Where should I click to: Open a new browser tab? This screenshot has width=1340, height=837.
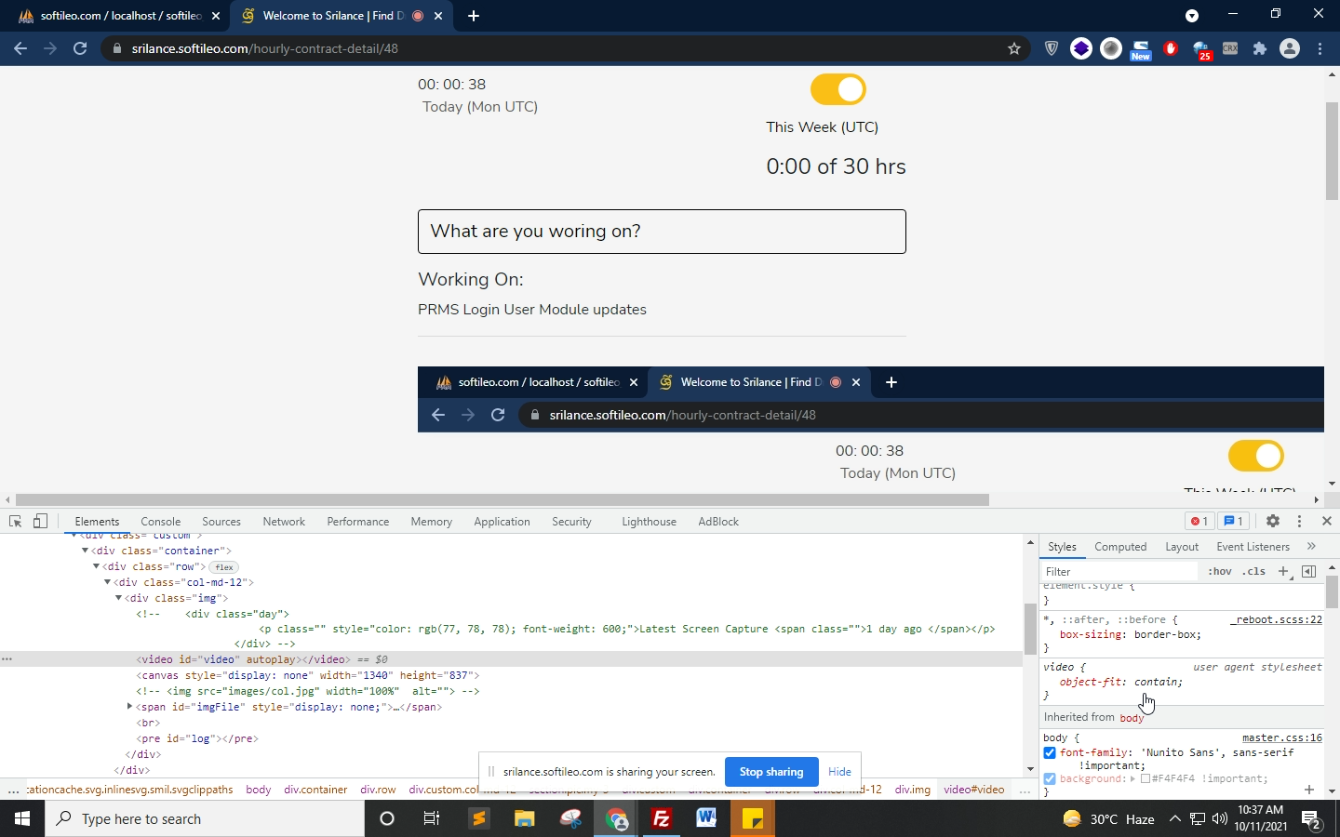click(x=473, y=16)
